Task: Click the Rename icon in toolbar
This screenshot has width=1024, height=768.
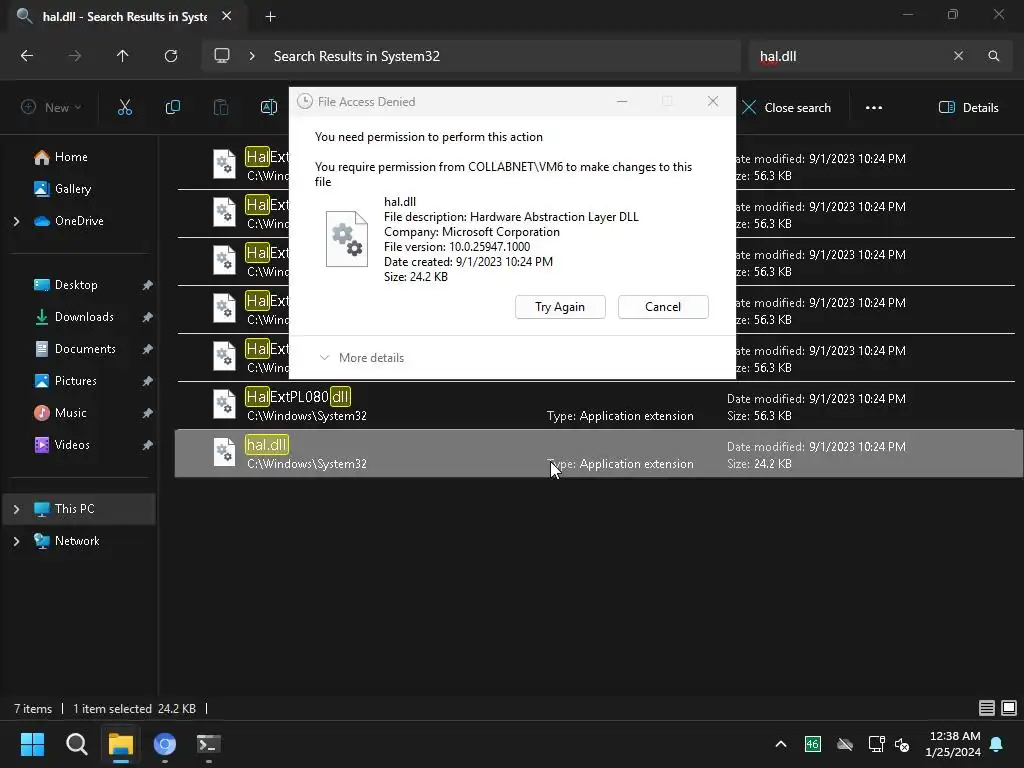Action: point(268,107)
